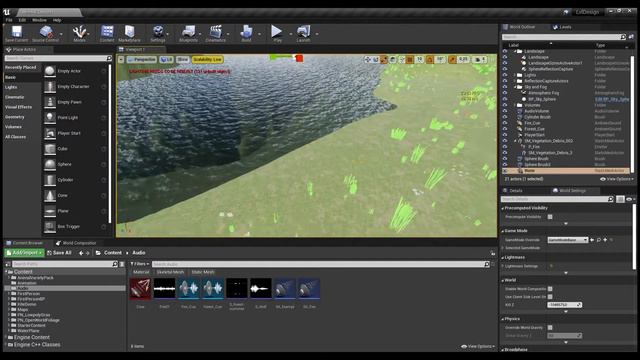The height and width of the screenshot is (360, 640).
Task: Open the Cinematics clapperboard icon
Action: (216, 32)
